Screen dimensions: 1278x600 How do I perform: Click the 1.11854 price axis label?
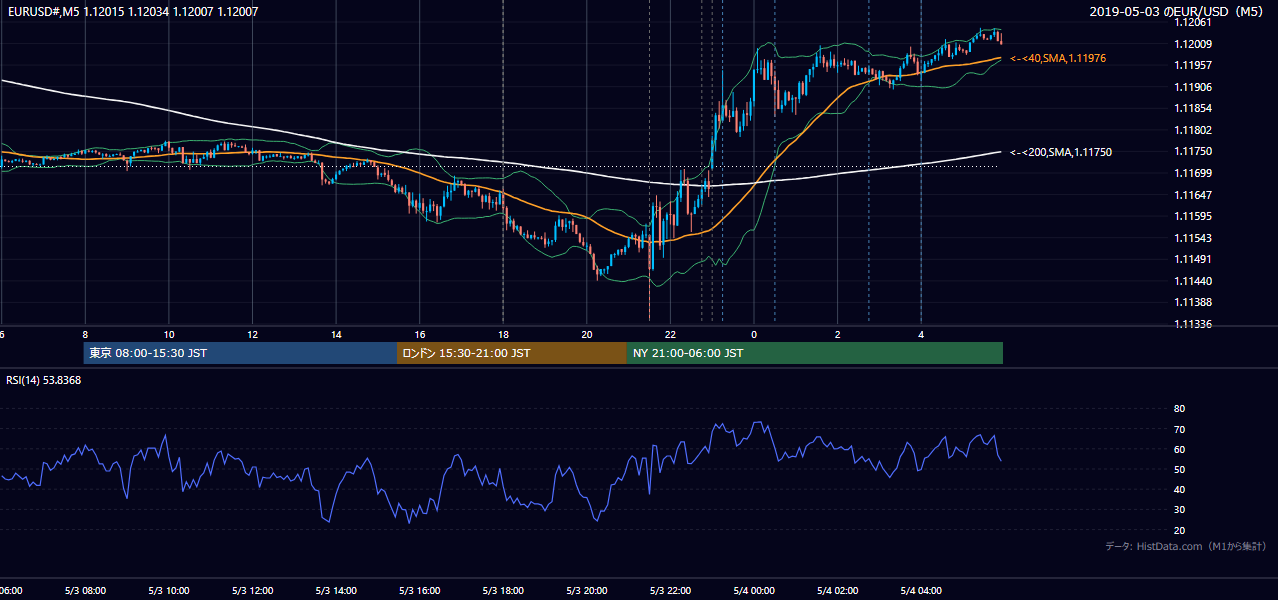pos(1193,108)
